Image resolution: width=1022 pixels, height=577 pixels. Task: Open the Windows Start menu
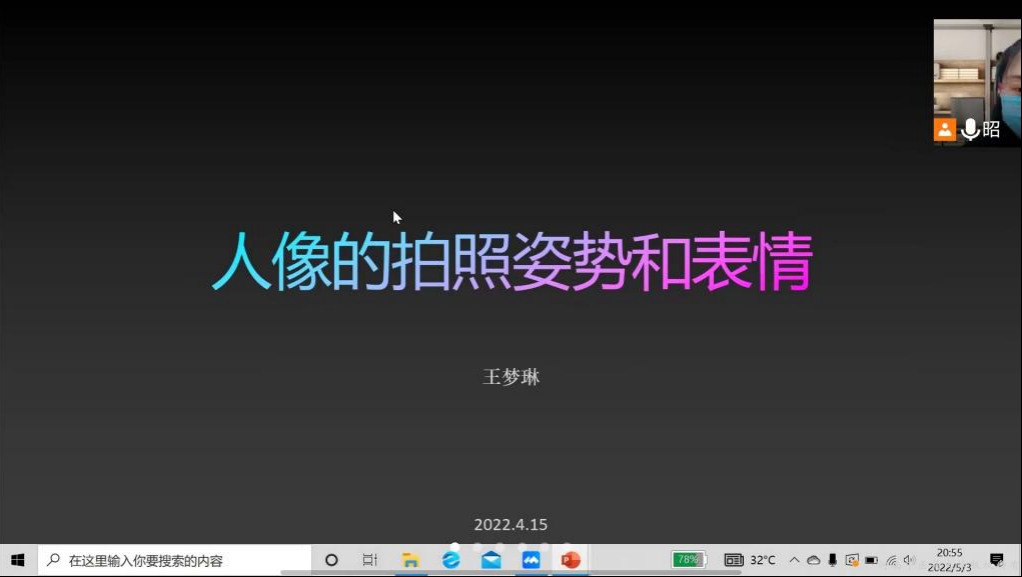pos(17,560)
